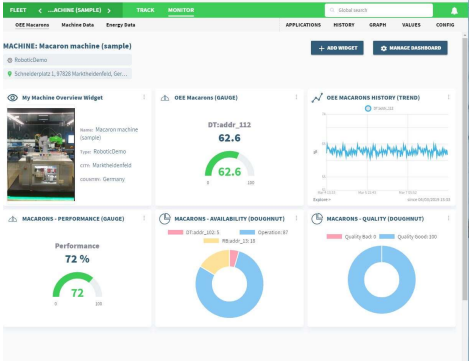471x363 pixels.
Task: Click the gauge icon of Macarons Performance widget
Action: [13, 219]
